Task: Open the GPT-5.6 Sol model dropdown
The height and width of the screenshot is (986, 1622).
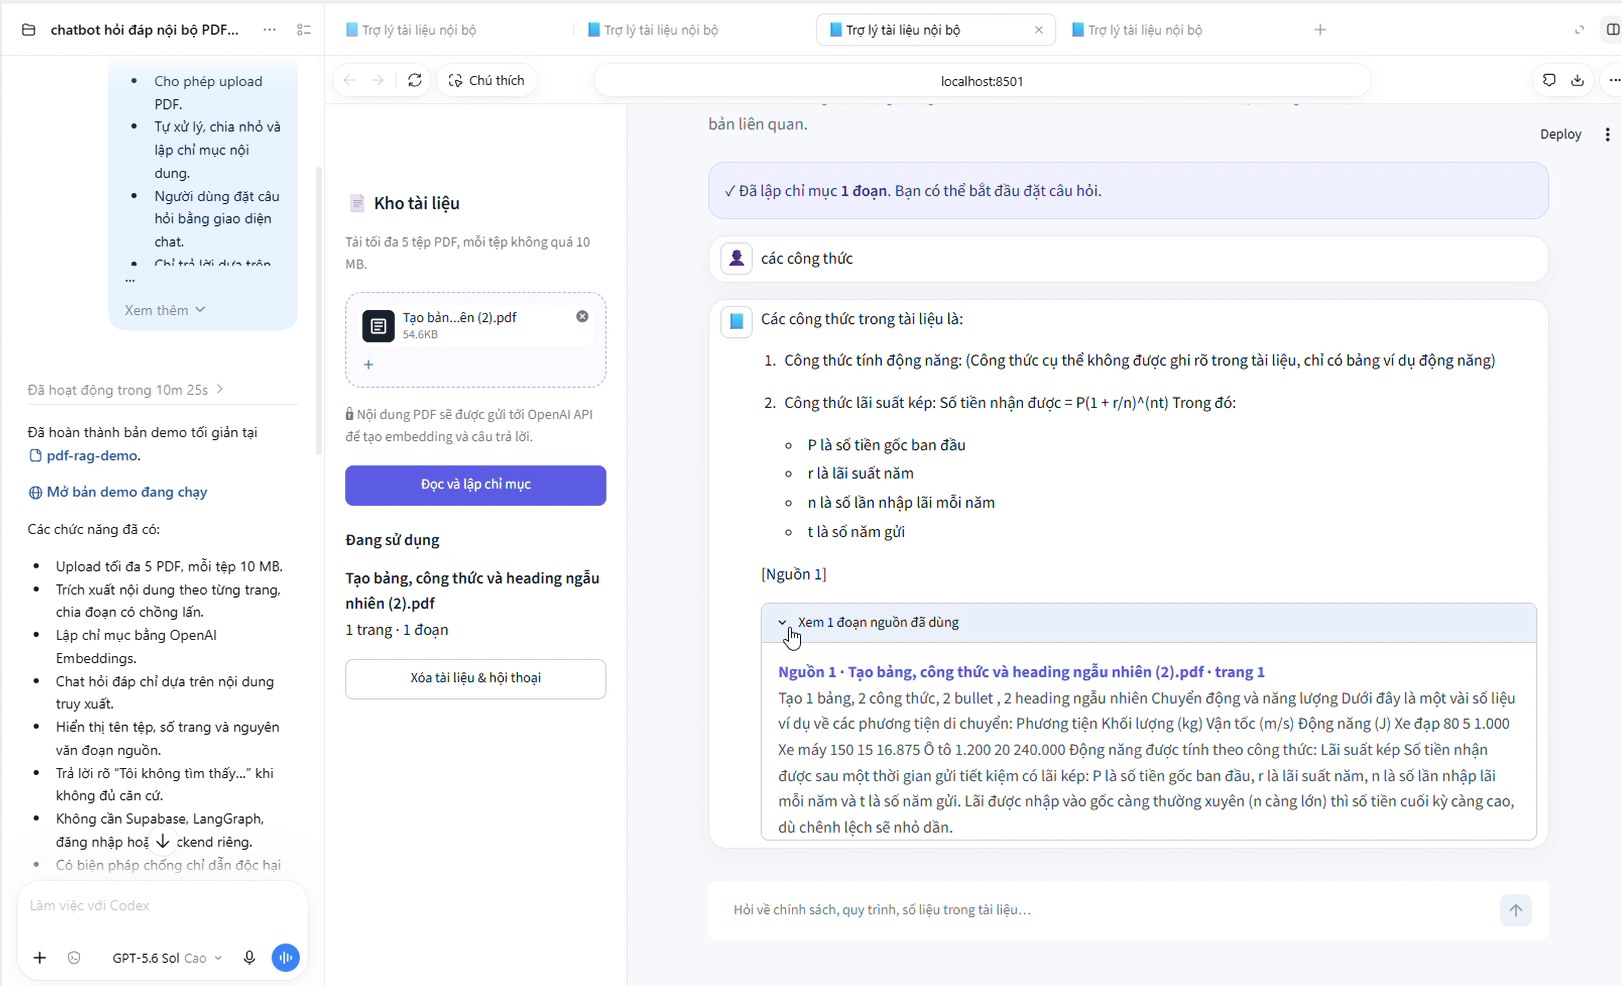Action: coord(166,958)
